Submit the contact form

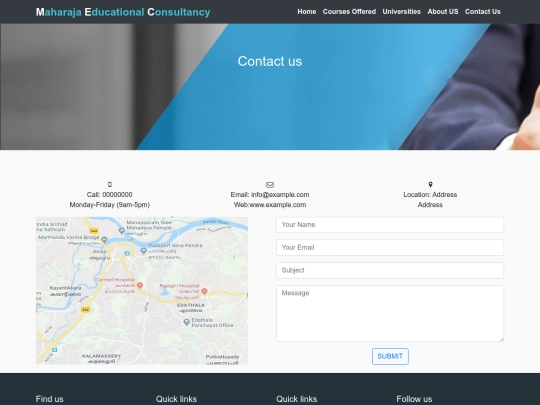point(390,356)
